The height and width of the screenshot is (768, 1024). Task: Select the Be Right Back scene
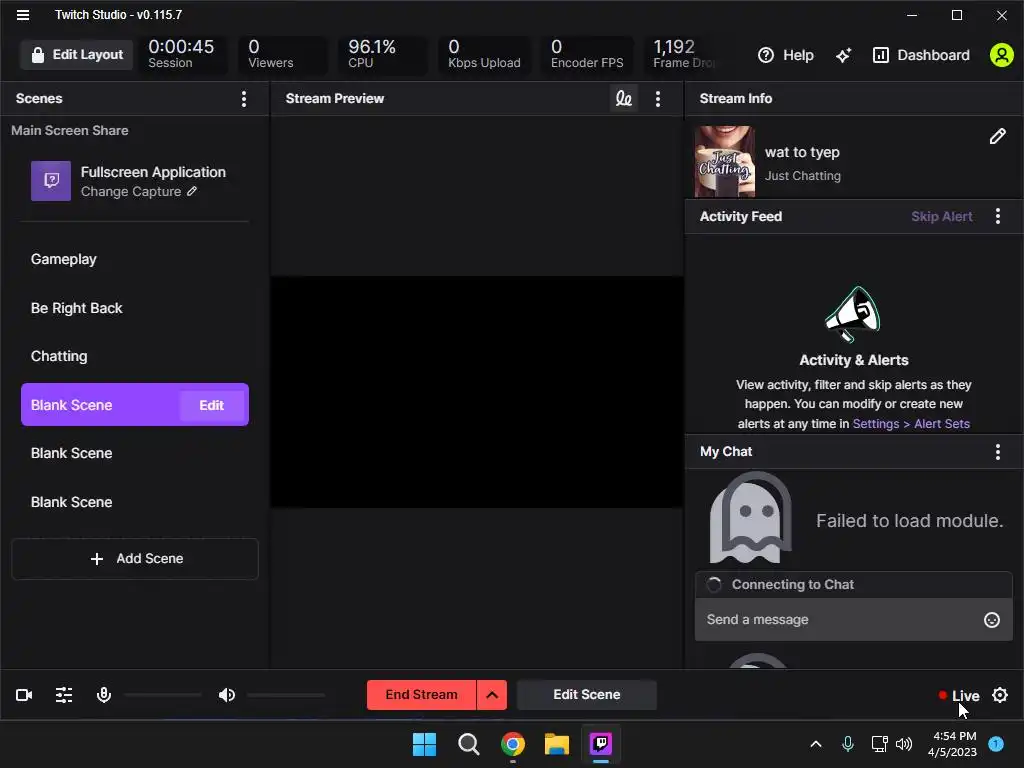coord(135,308)
